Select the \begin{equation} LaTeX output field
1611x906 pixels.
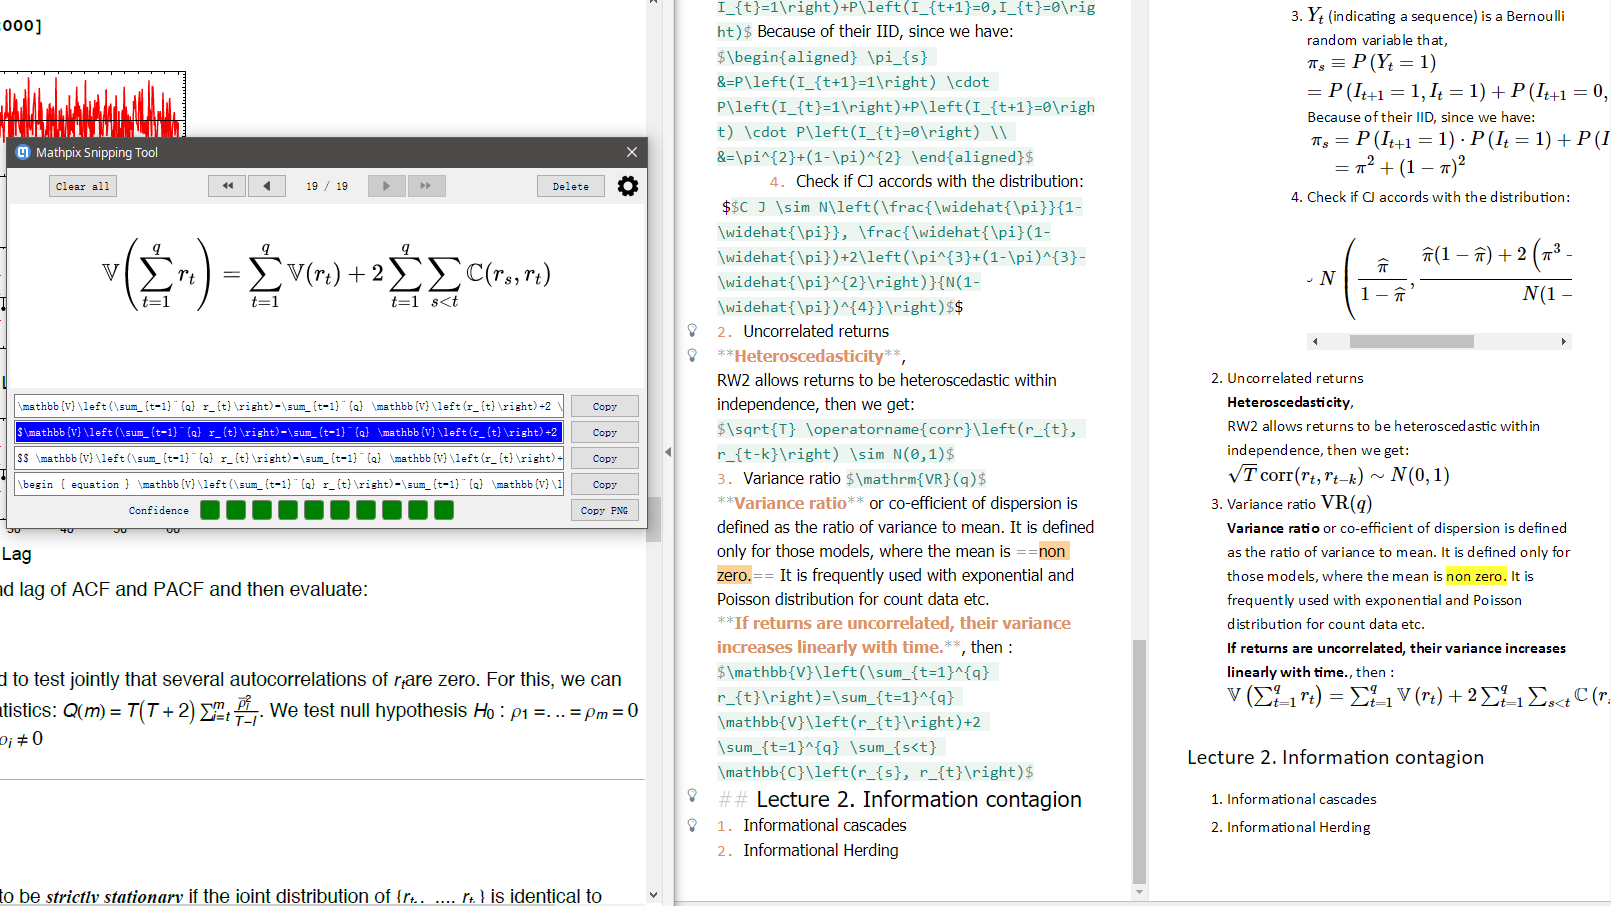click(289, 485)
